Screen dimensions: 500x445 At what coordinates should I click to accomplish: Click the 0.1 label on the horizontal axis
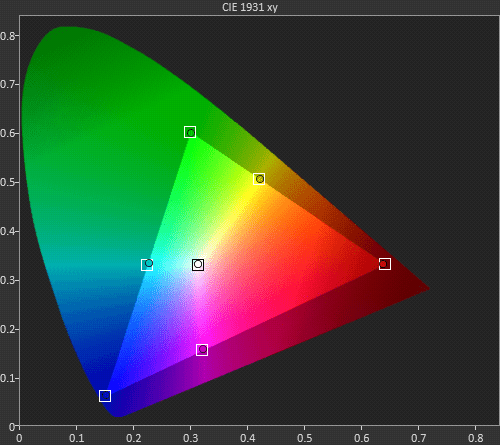[77, 438]
